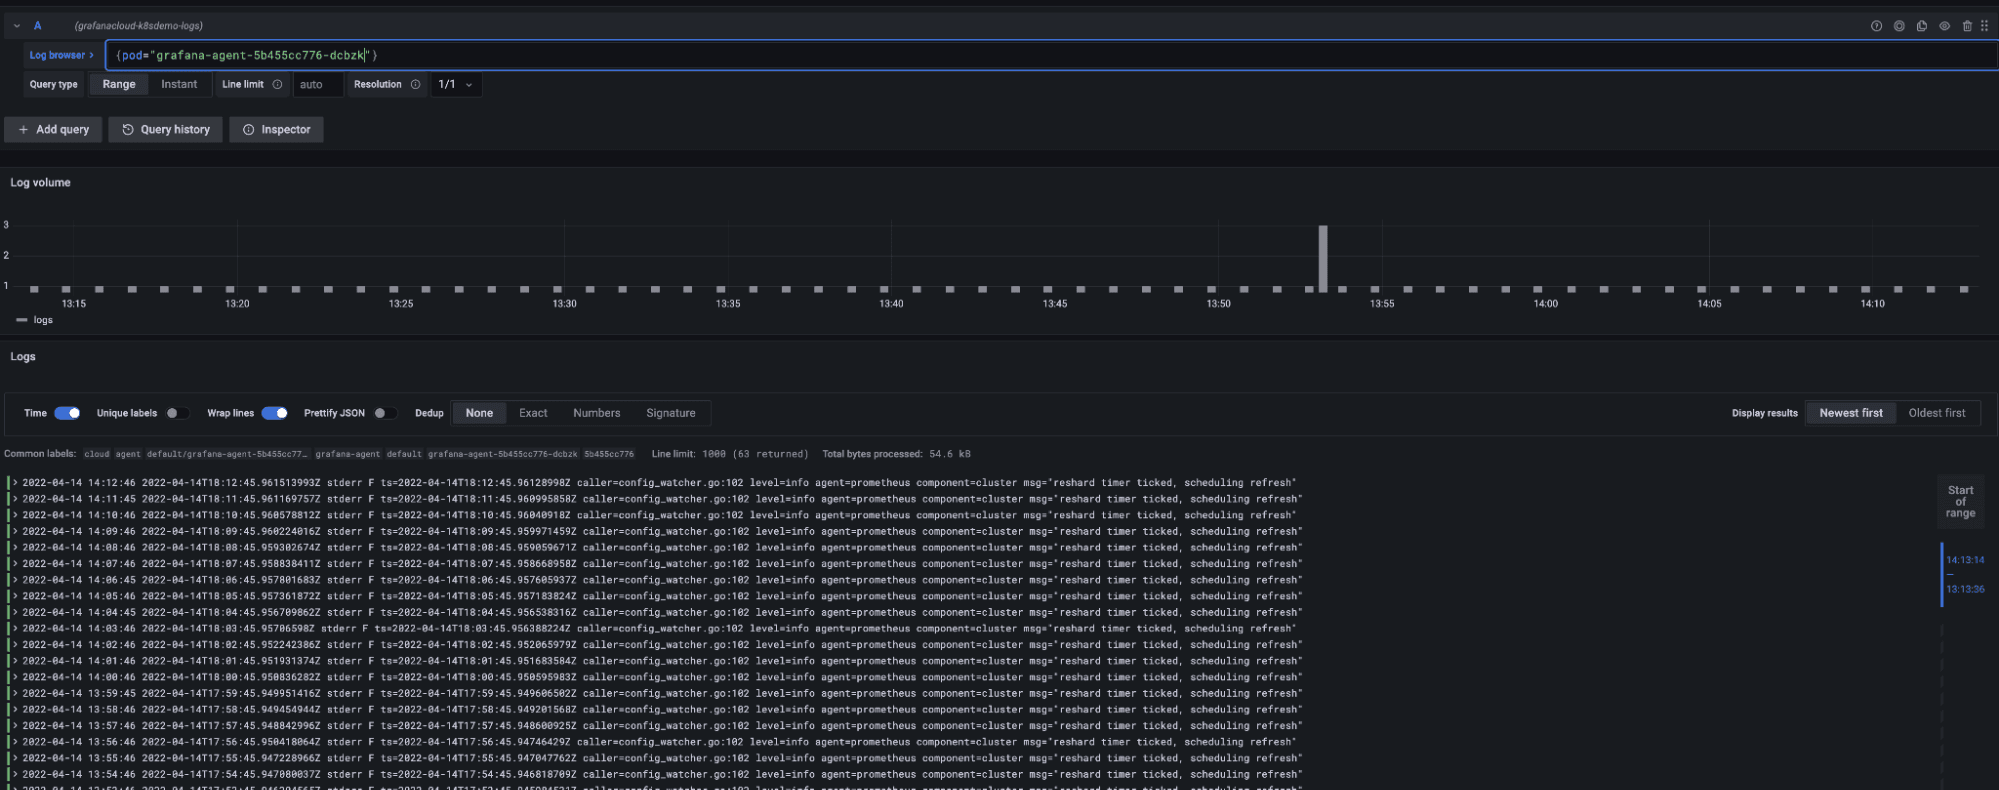
Task: Click log message text at 13:56:46
Action: [719, 742]
